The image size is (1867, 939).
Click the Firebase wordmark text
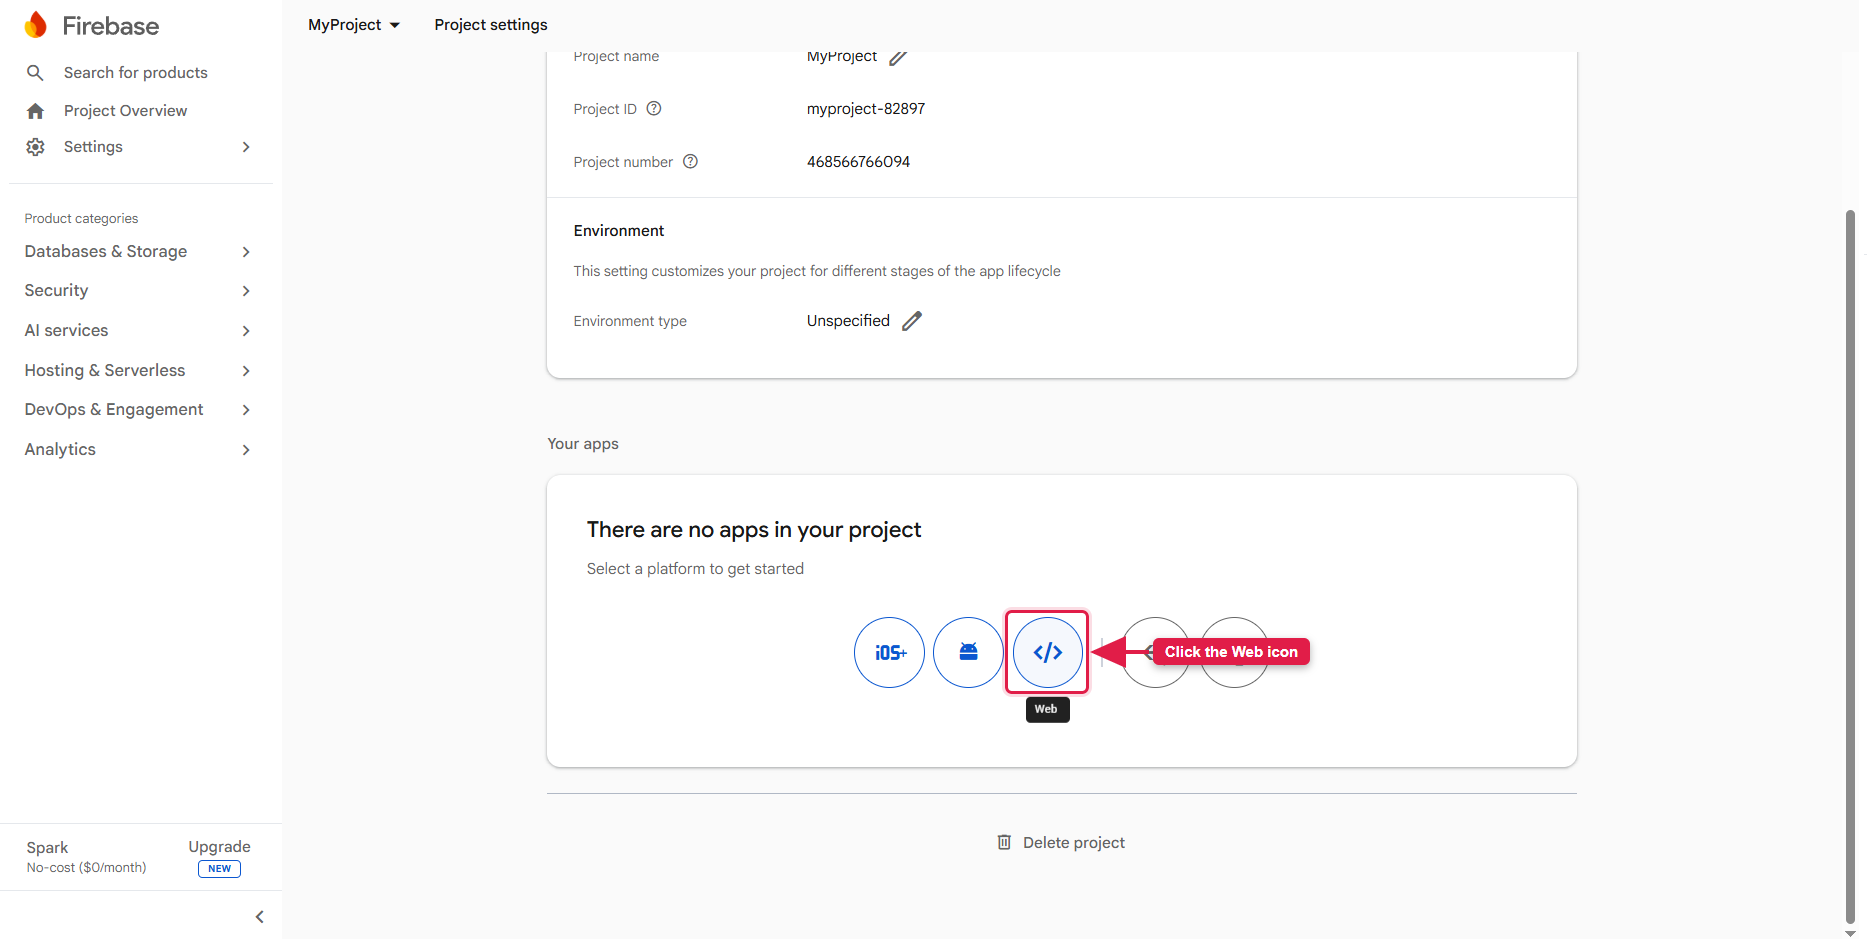pos(111,26)
